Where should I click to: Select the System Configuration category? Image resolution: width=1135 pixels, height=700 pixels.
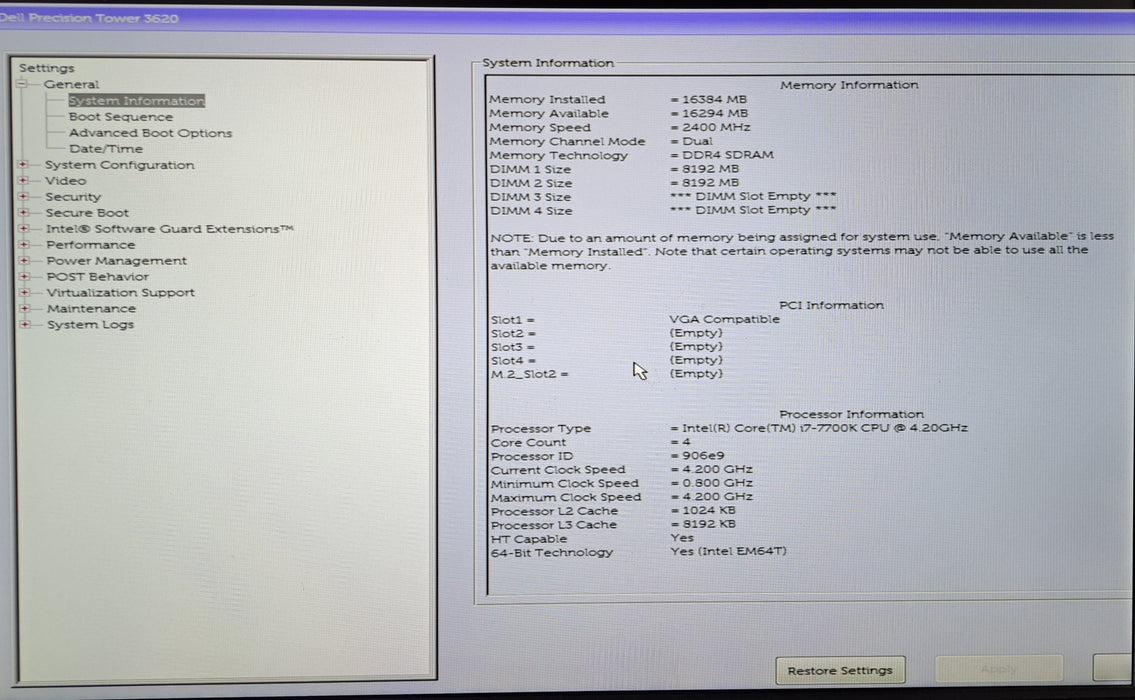(119, 165)
